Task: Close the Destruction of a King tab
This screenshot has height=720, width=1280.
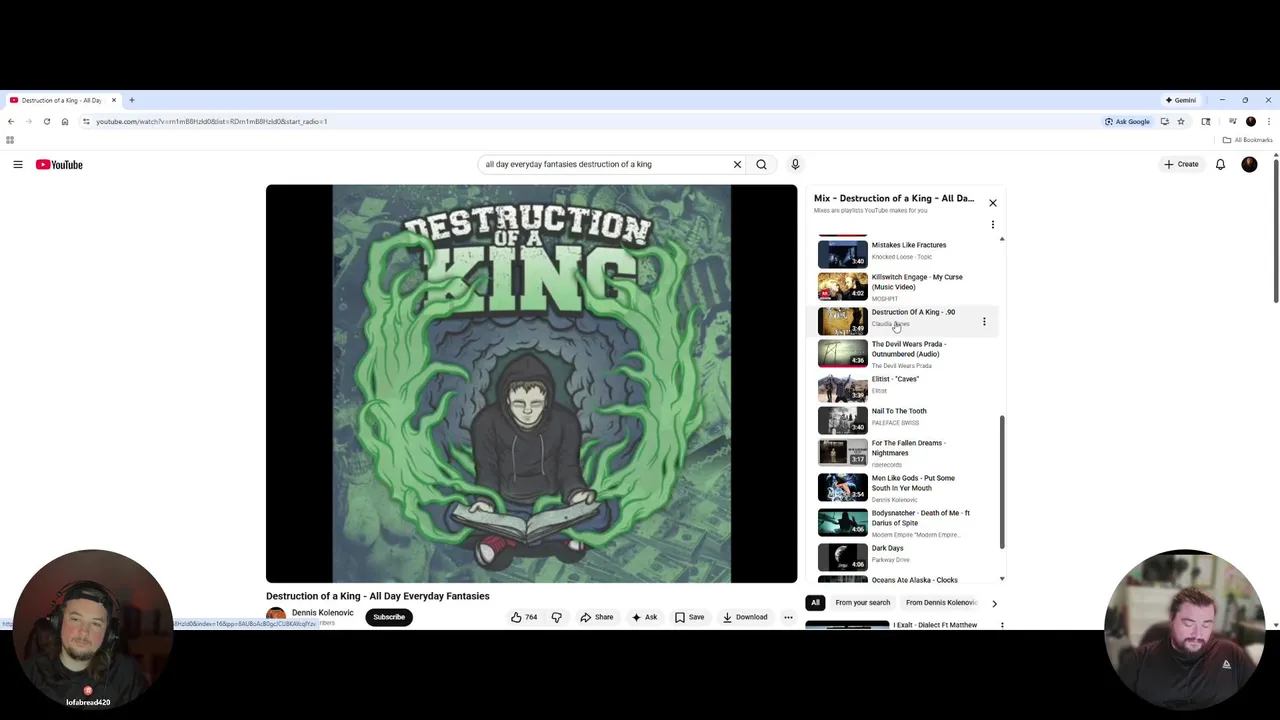Action: (x=113, y=100)
